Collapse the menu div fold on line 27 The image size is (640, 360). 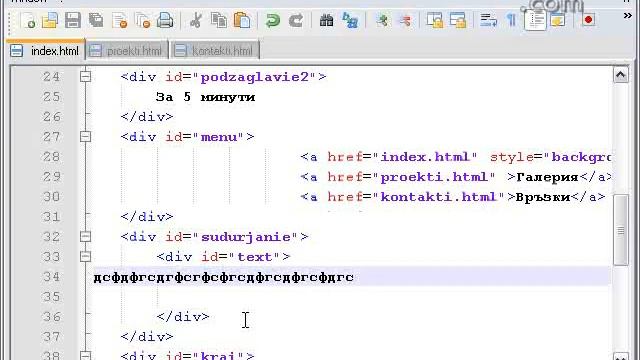pyautogui.click(x=85, y=136)
